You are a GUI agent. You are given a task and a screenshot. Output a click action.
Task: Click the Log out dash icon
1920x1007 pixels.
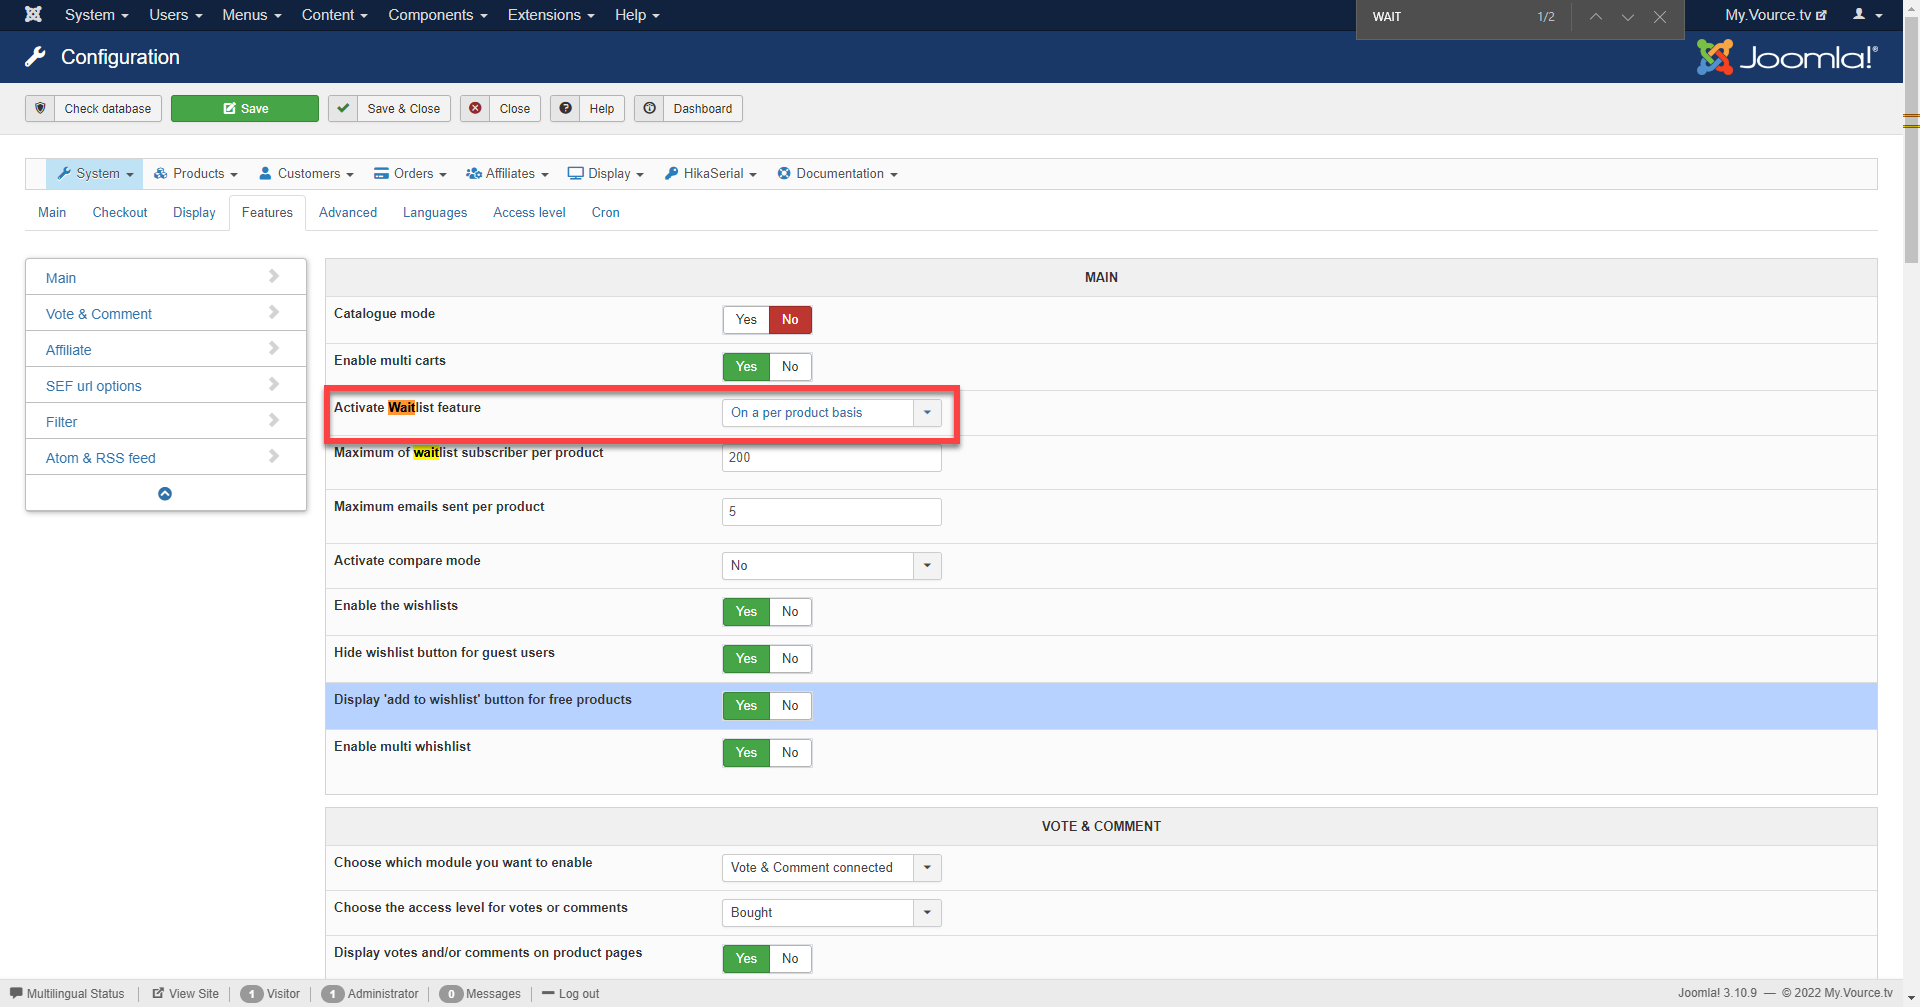click(x=548, y=993)
